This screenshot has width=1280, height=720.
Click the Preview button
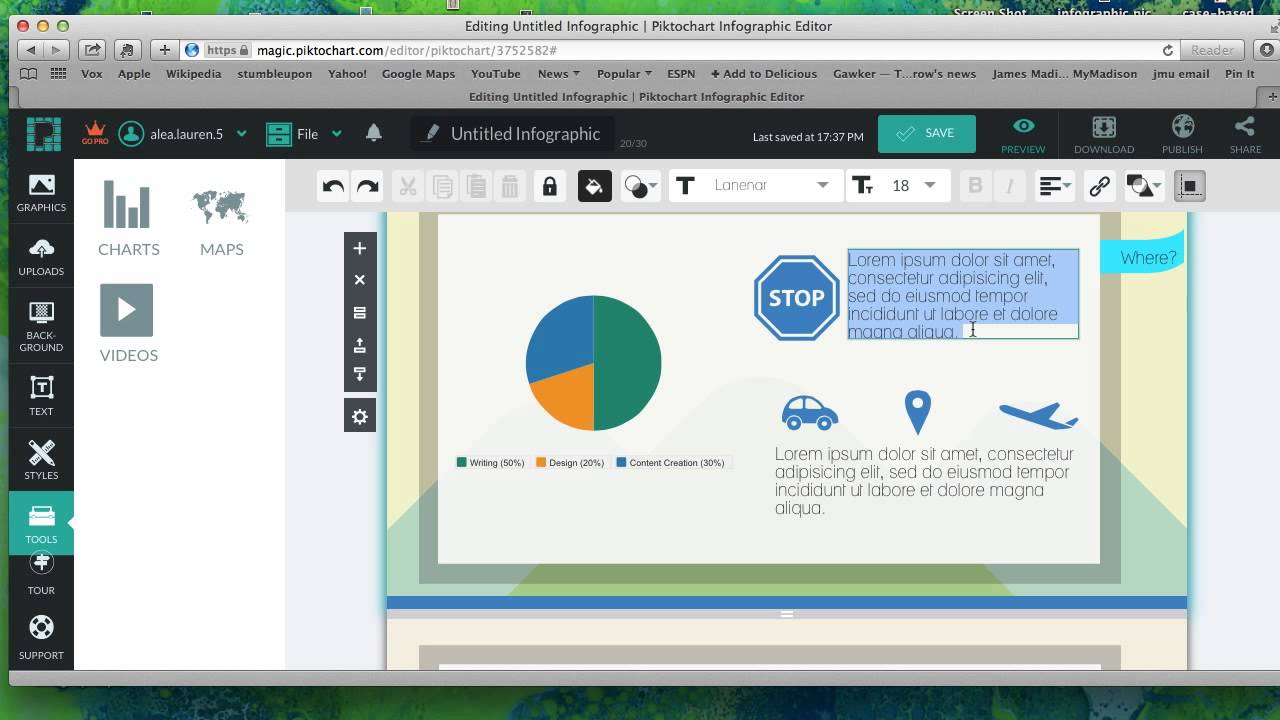[1023, 135]
